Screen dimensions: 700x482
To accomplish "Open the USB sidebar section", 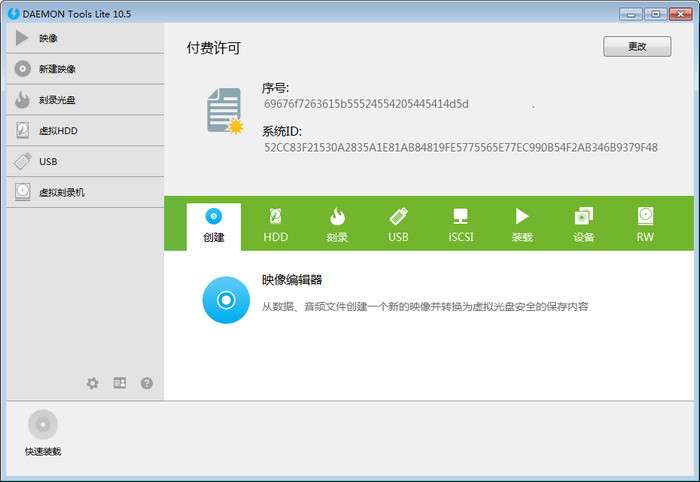I will coord(85,161).
